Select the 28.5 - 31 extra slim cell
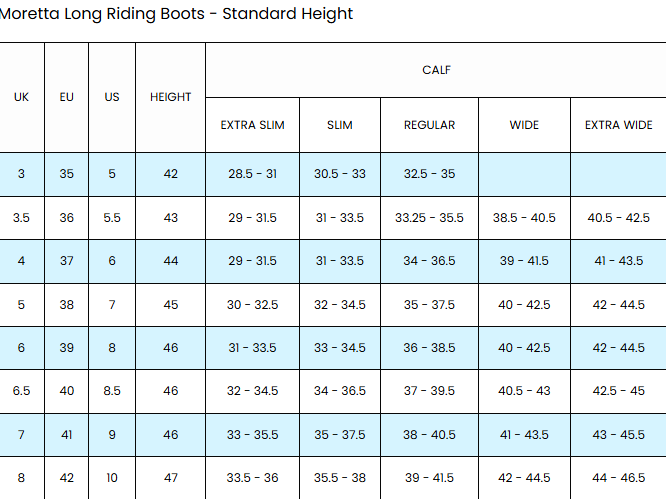Image resolution: width=666 pixels, height=499 pixels. (252, 174)
